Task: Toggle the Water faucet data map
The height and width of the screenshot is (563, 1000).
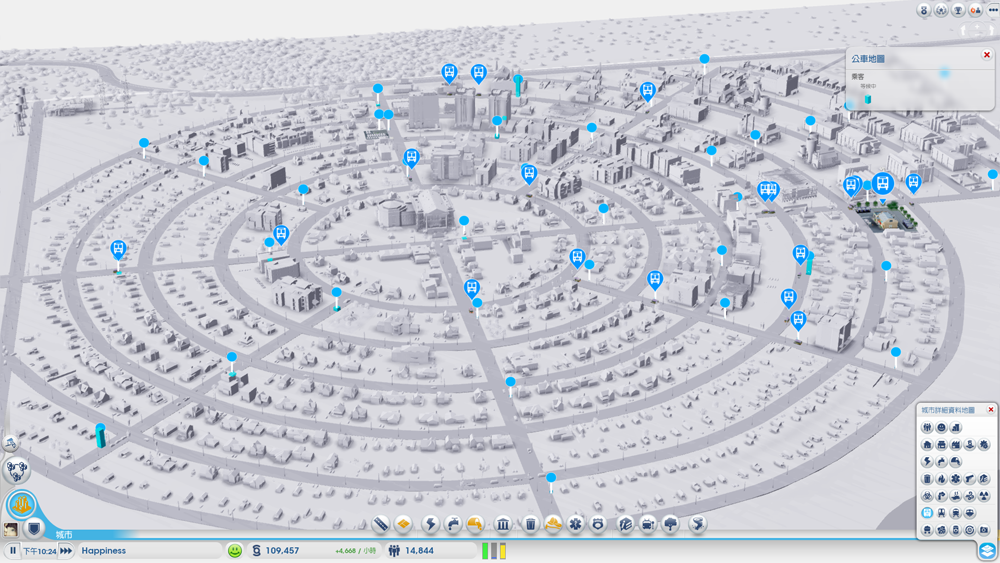Action: point(941,462)
